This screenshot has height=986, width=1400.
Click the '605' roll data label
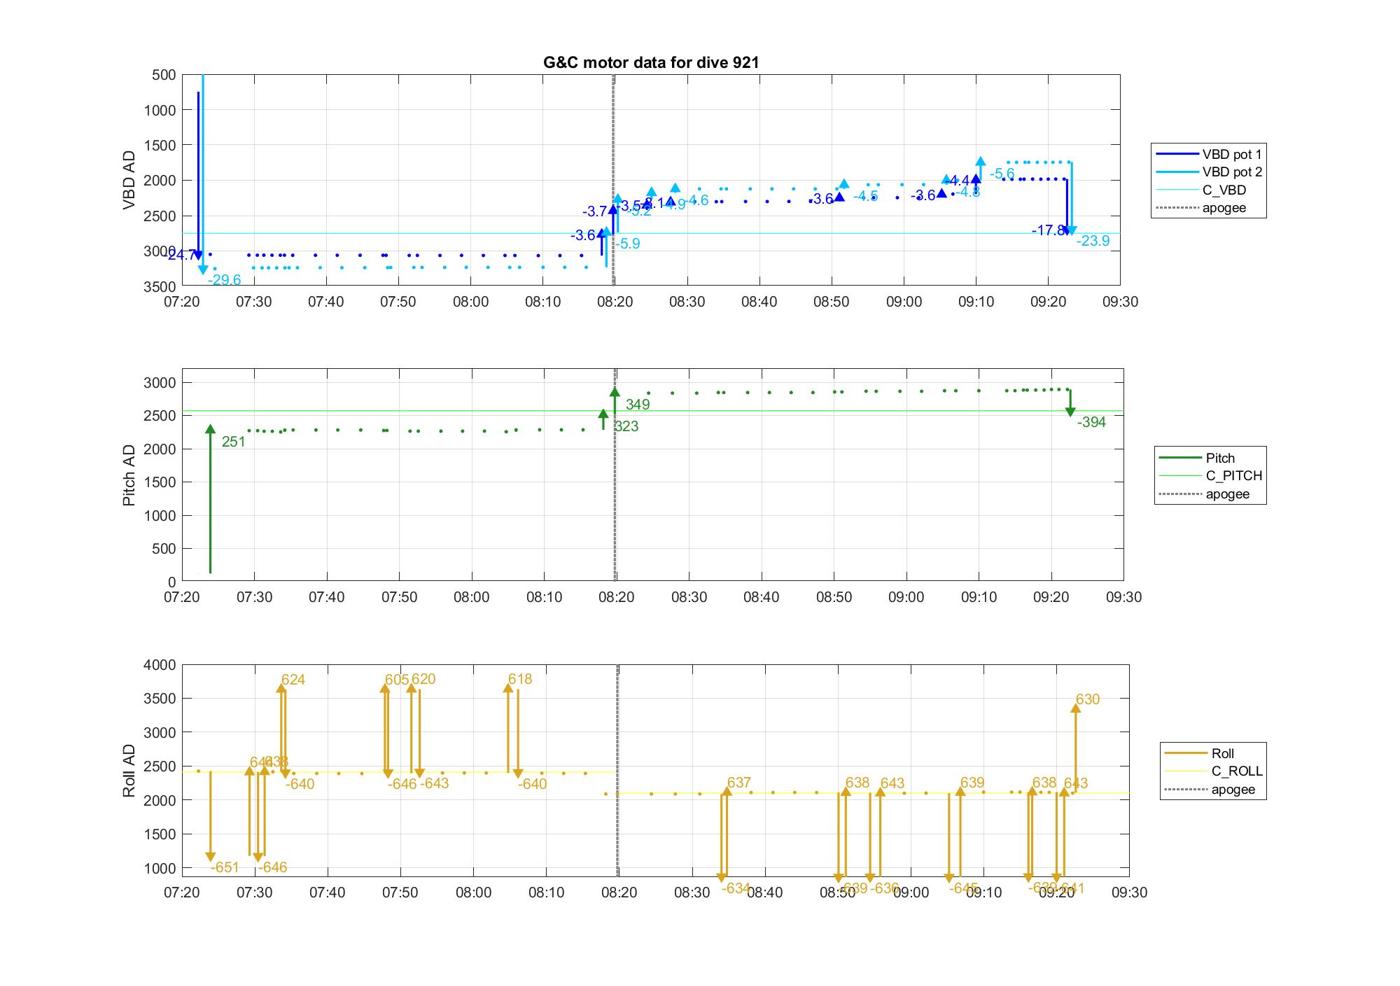tap(397, 679)
